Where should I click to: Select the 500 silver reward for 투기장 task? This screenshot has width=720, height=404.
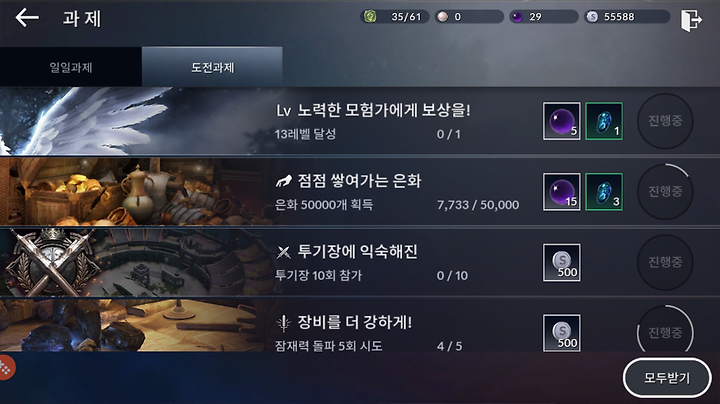coord(562,263)
